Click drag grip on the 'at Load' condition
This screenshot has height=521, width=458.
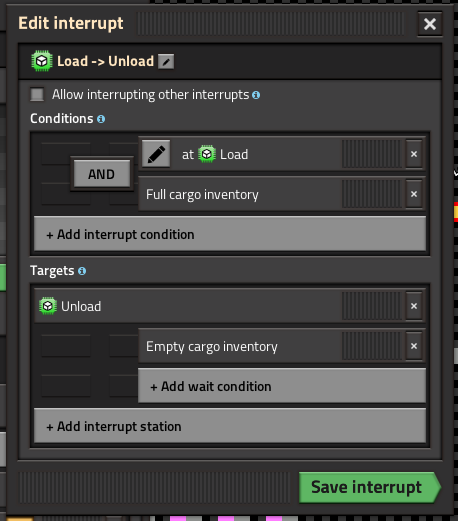coord(372,154)
